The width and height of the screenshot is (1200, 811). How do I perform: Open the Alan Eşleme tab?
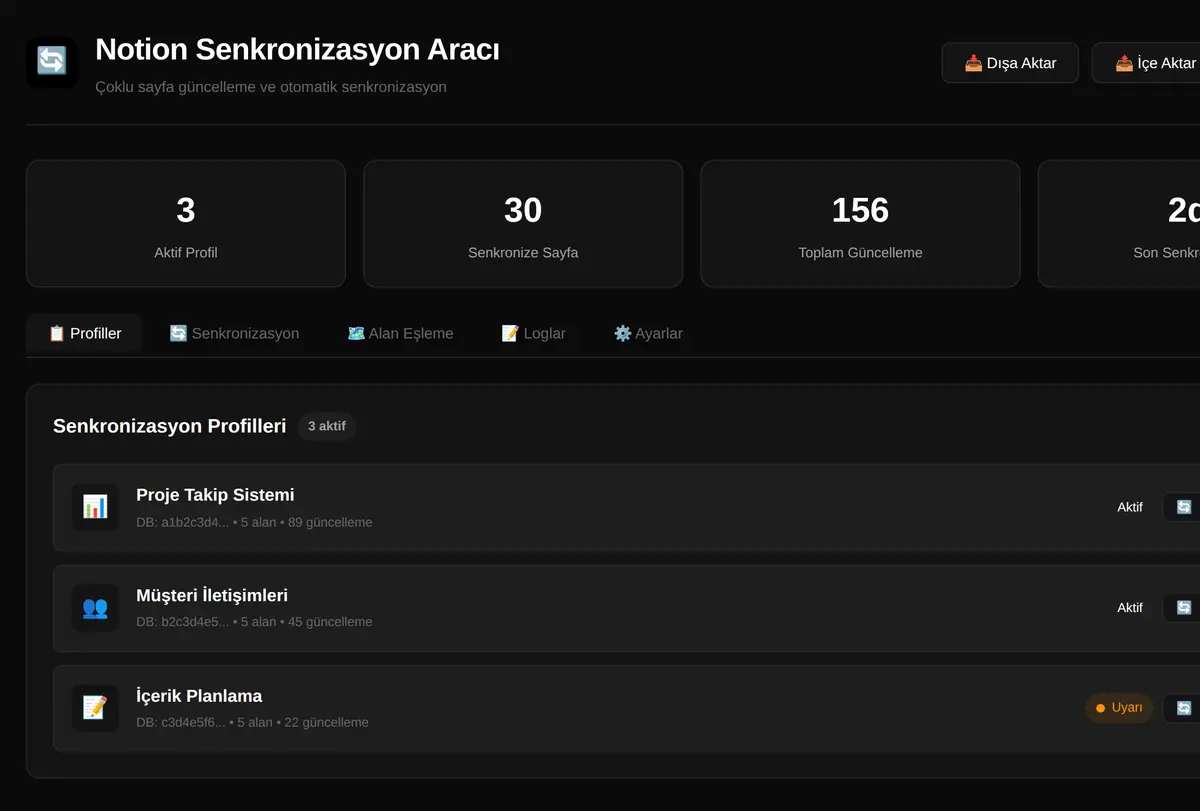pyautogui.click(x=400, y=333)
